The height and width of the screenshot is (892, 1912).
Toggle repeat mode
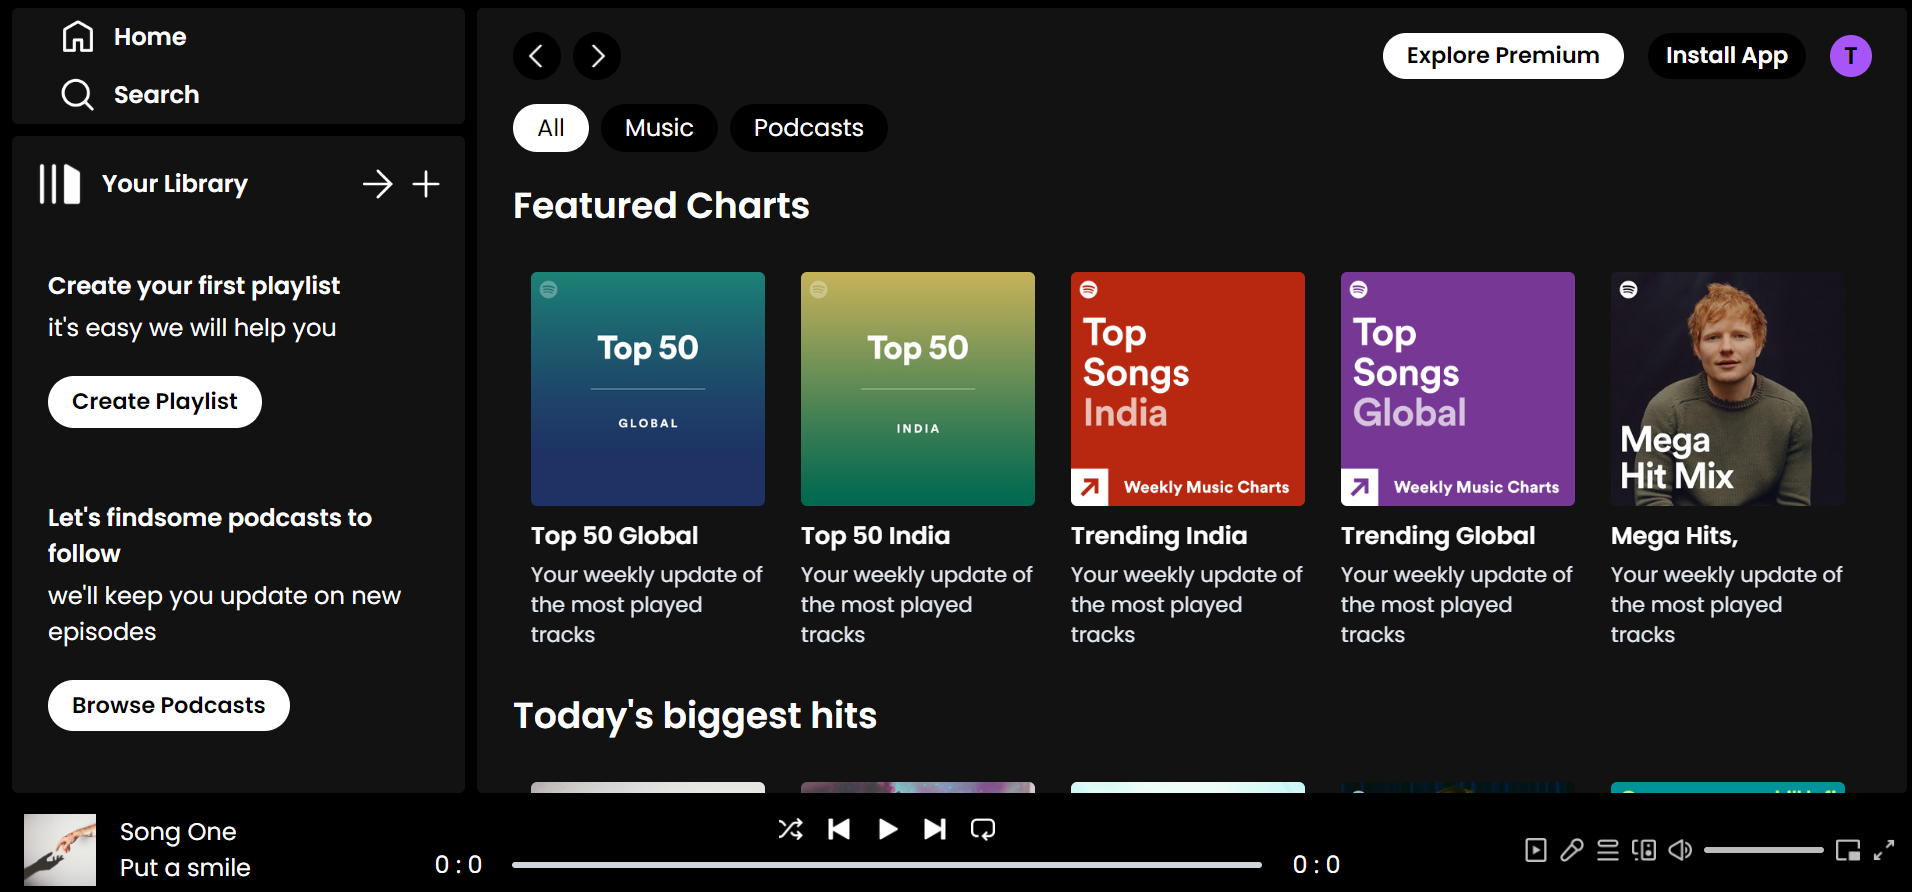coord(983,829)
